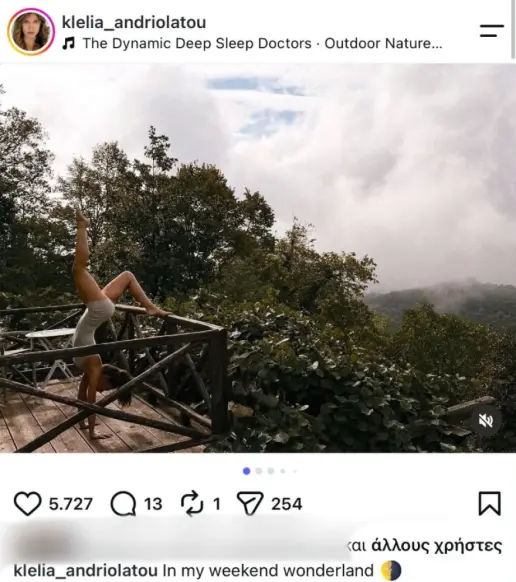Unmute video with speaker icon
Viewport: 516px width, 582px height.
(486, 421)
